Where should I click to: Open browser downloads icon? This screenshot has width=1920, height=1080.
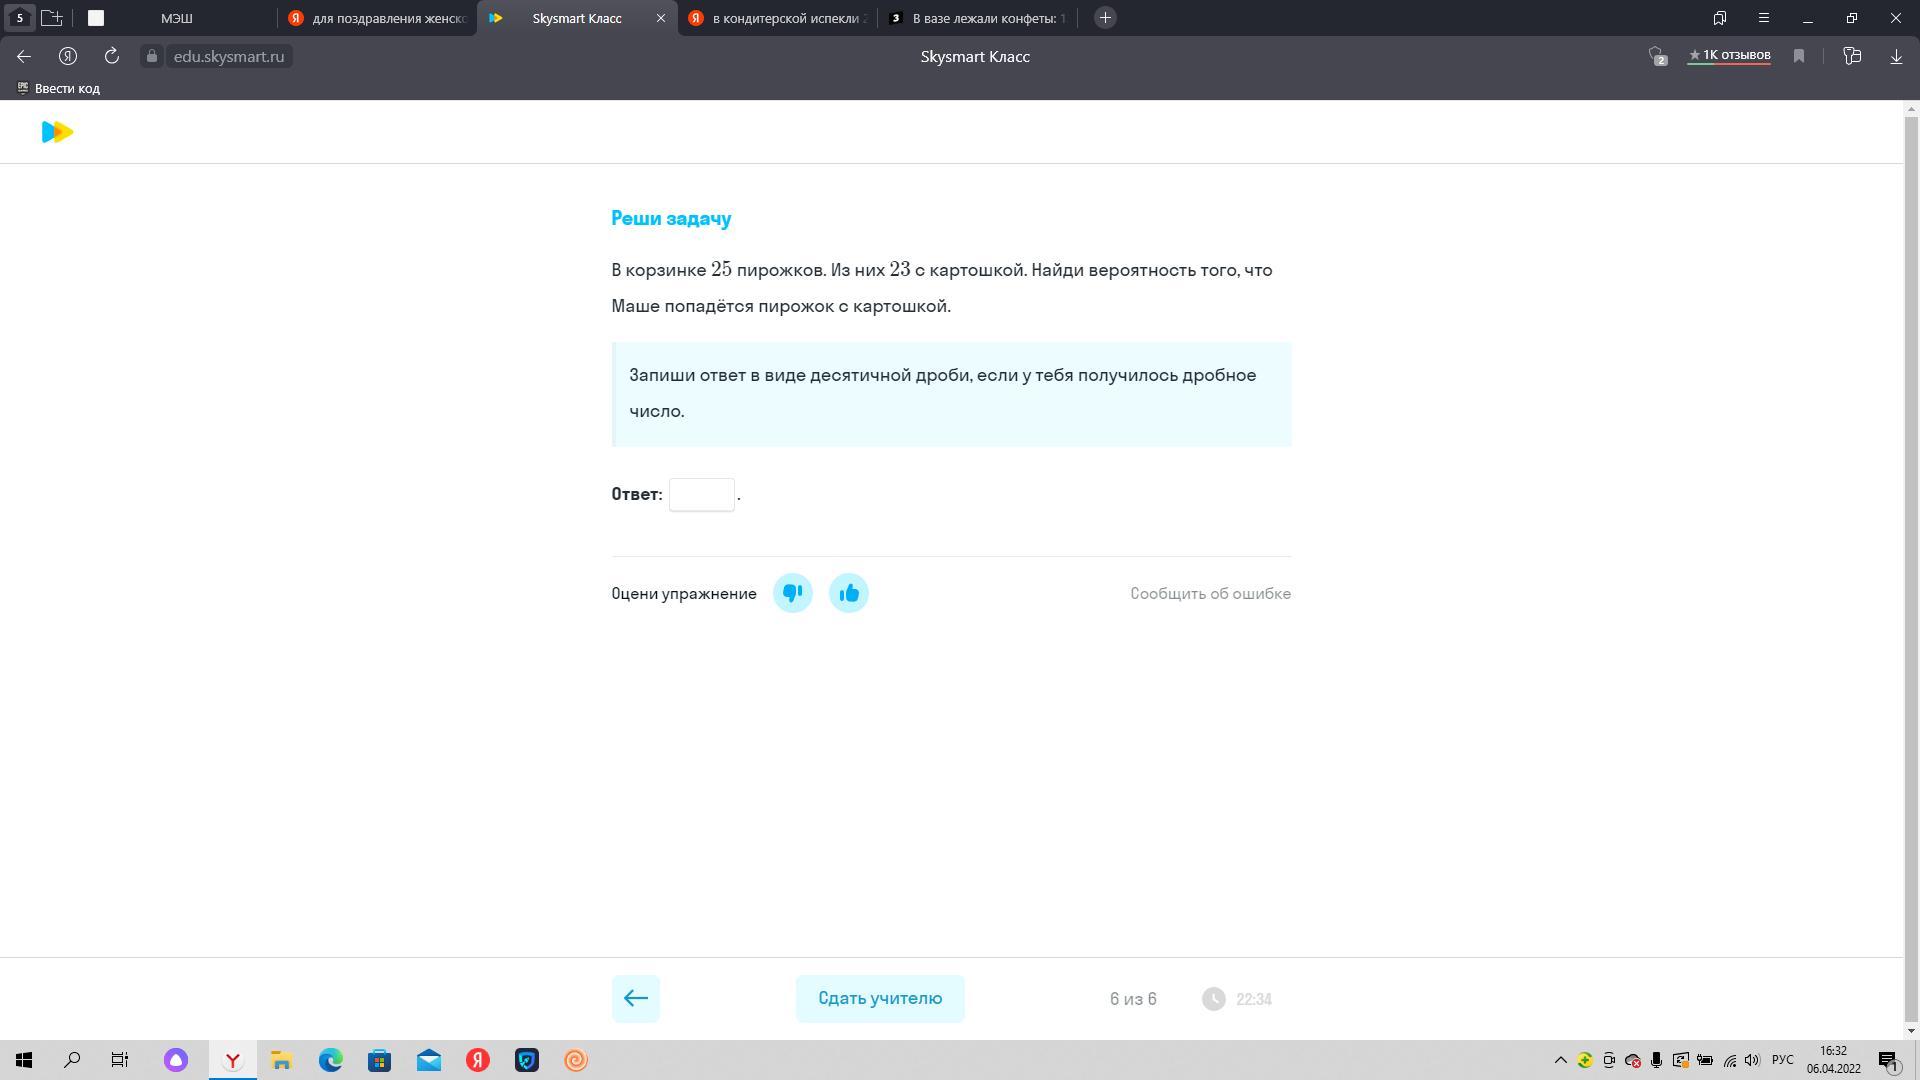pyautogui.click(x=1895, y=56)
